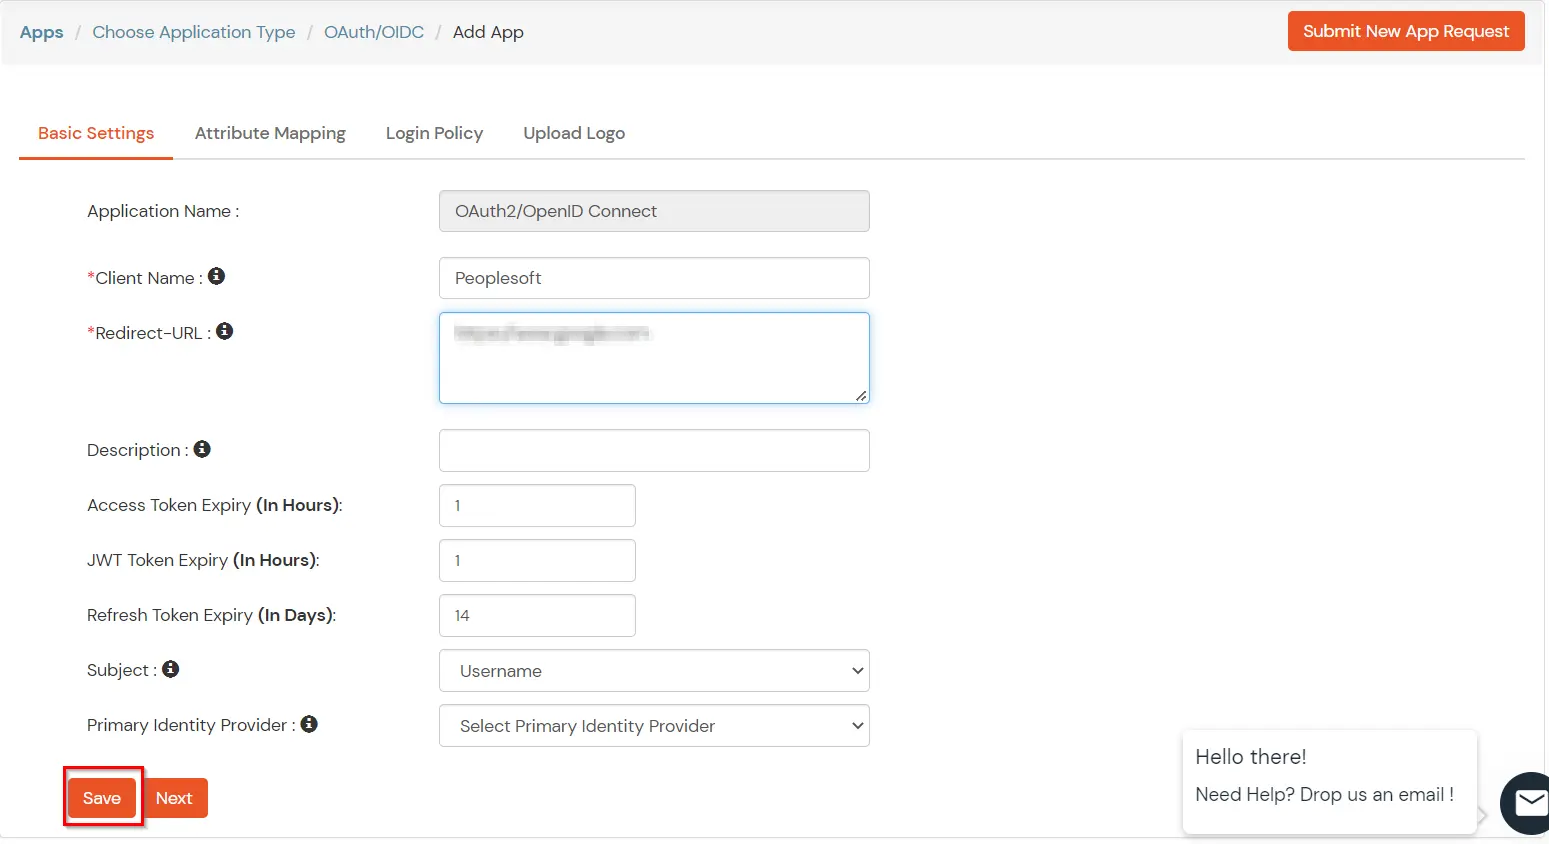Open the Apps breadcrumb link

(x=41, y=31)
